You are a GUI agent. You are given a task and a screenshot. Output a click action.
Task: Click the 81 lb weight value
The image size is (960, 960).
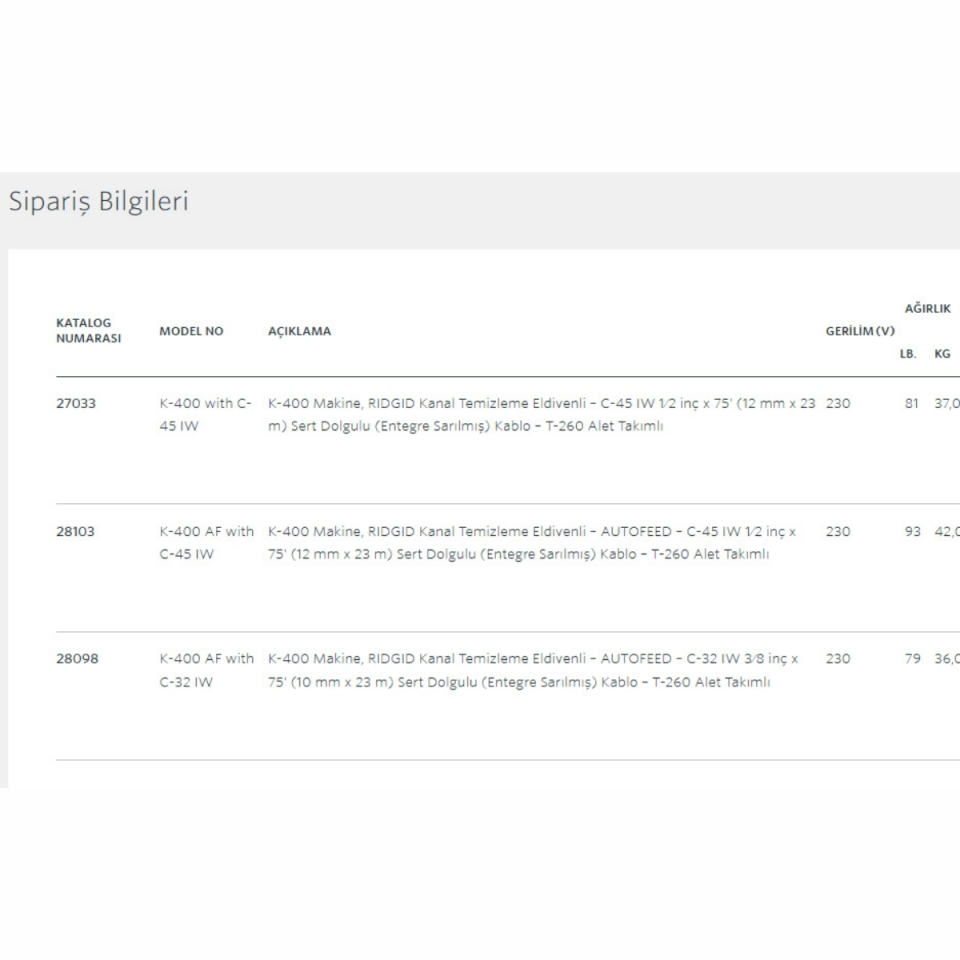click(912, 404)
